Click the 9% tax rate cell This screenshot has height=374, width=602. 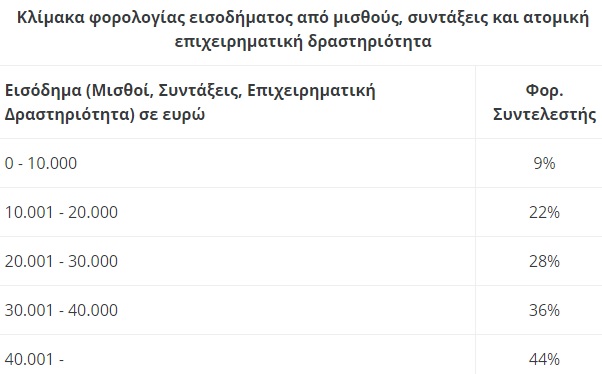(x=544, y=163)
